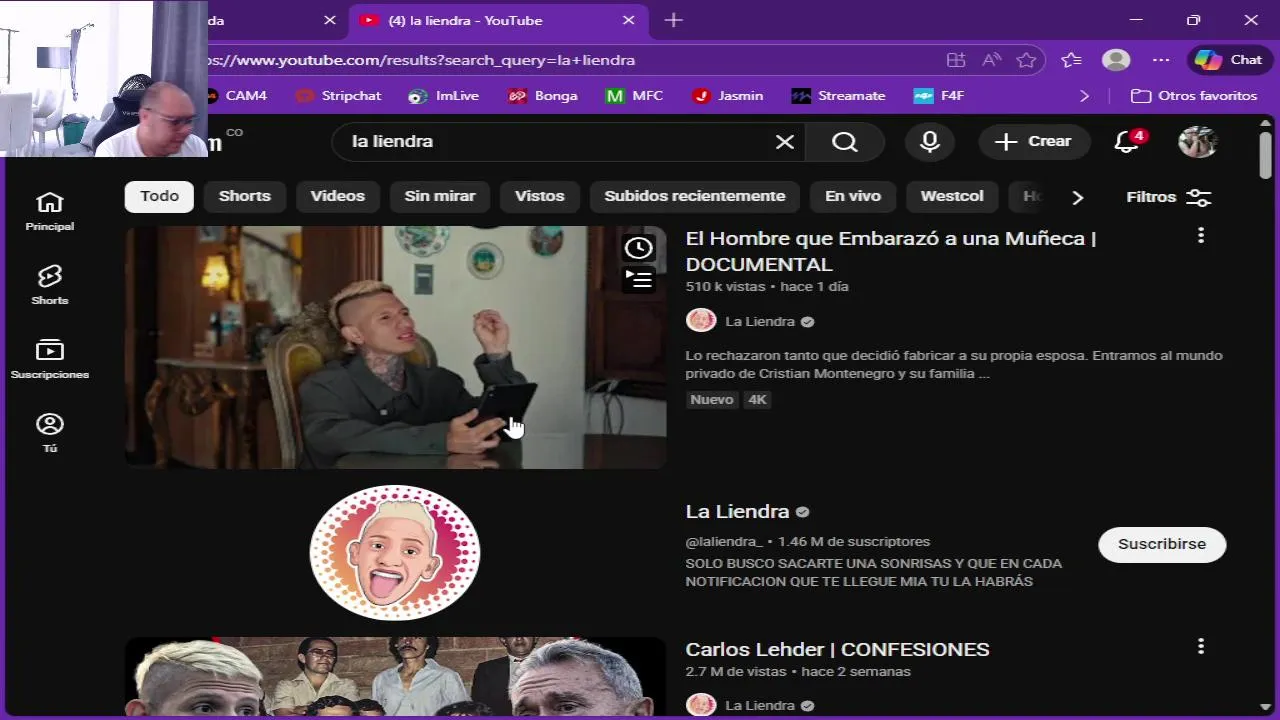Open the Carlos Lehder CONFESIONES title
Image resolution: width=1280 pixels, height=720 pixels.
[837, 649]
